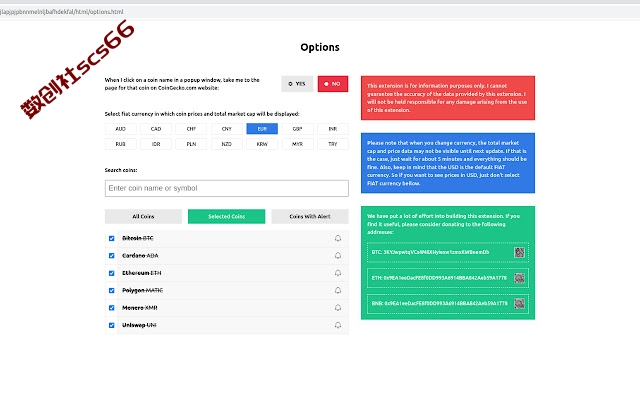Image resolution: width=640 pixels, height=400 pixels.
Task: Deselect the highlighted EUR currency
Action: pos(262,129)
